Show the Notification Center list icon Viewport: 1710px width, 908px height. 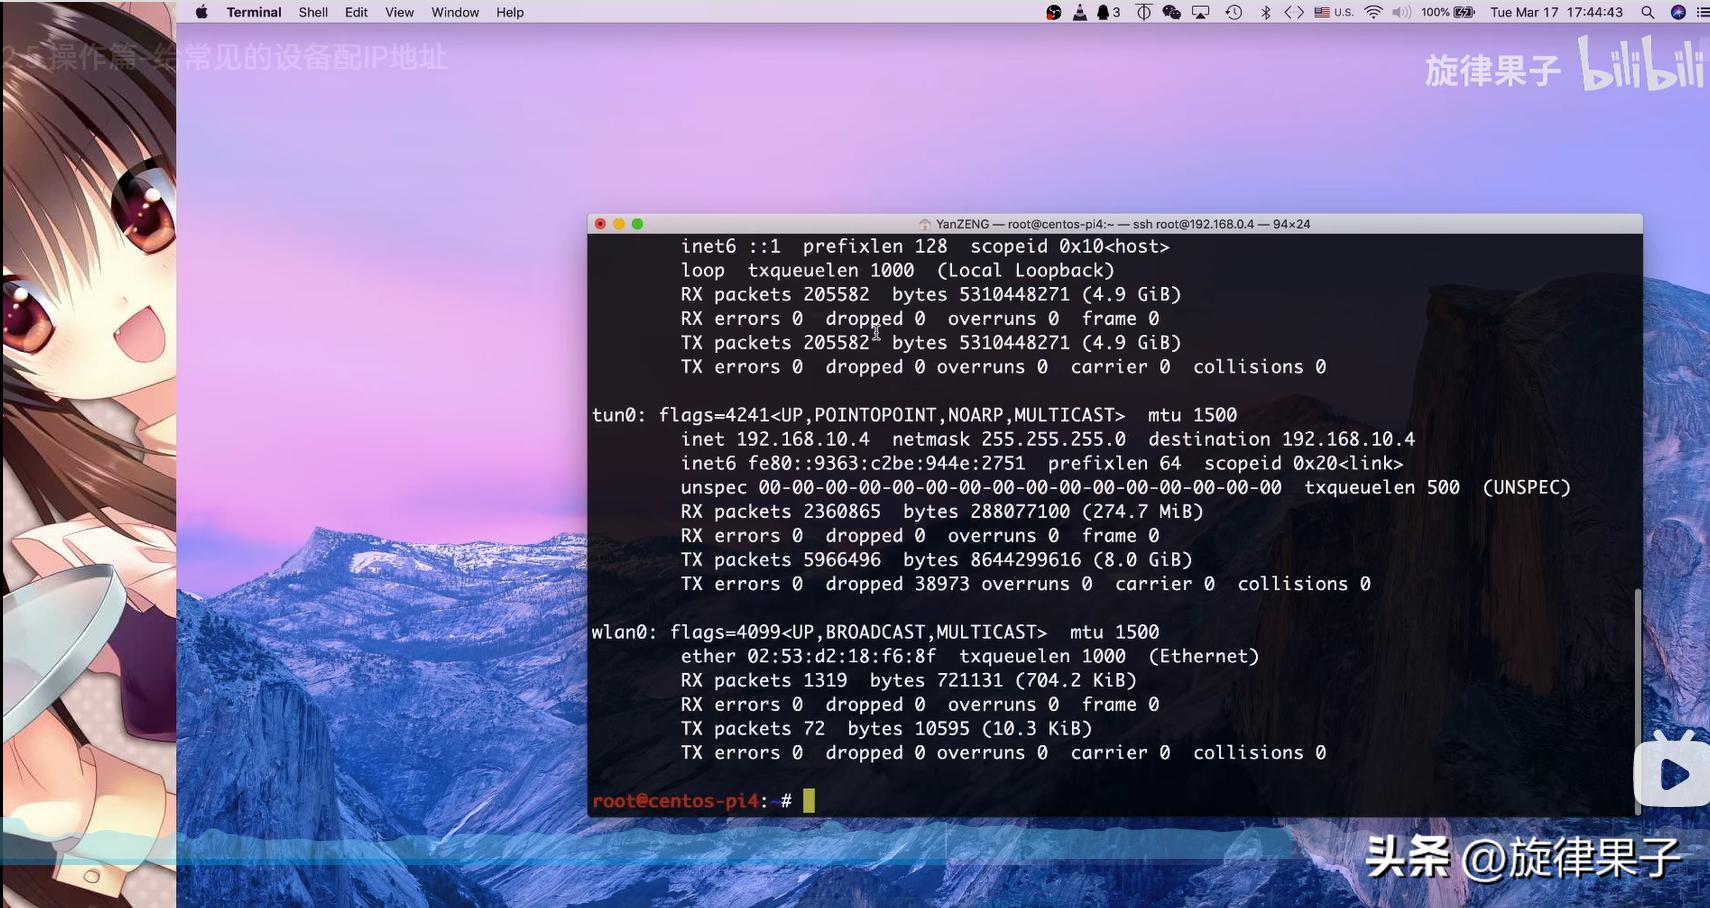1702,12
